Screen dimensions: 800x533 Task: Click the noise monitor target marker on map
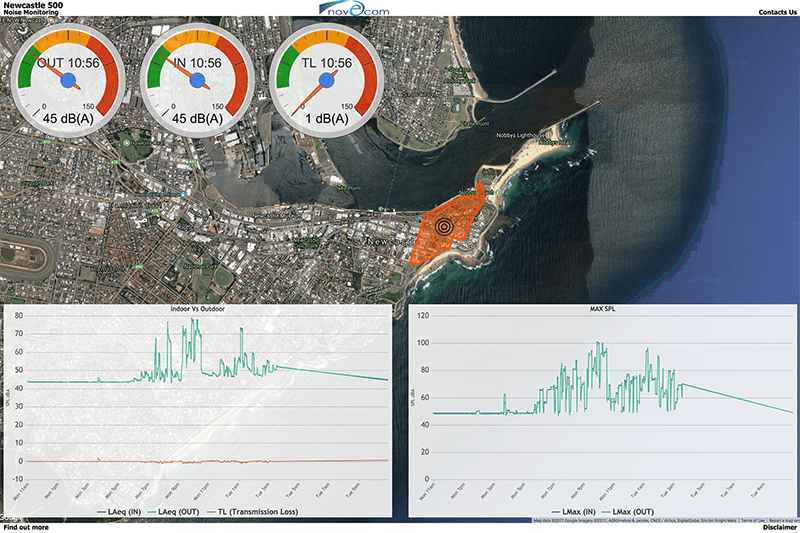pos(444,225)
